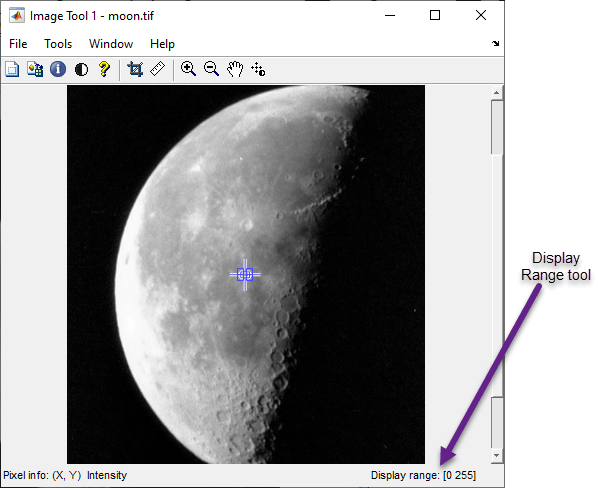Open the Overview tool icon
Image resolution: width=608 pixels, height=488 pixels.
pyautogui.click(x=12, y=70)
